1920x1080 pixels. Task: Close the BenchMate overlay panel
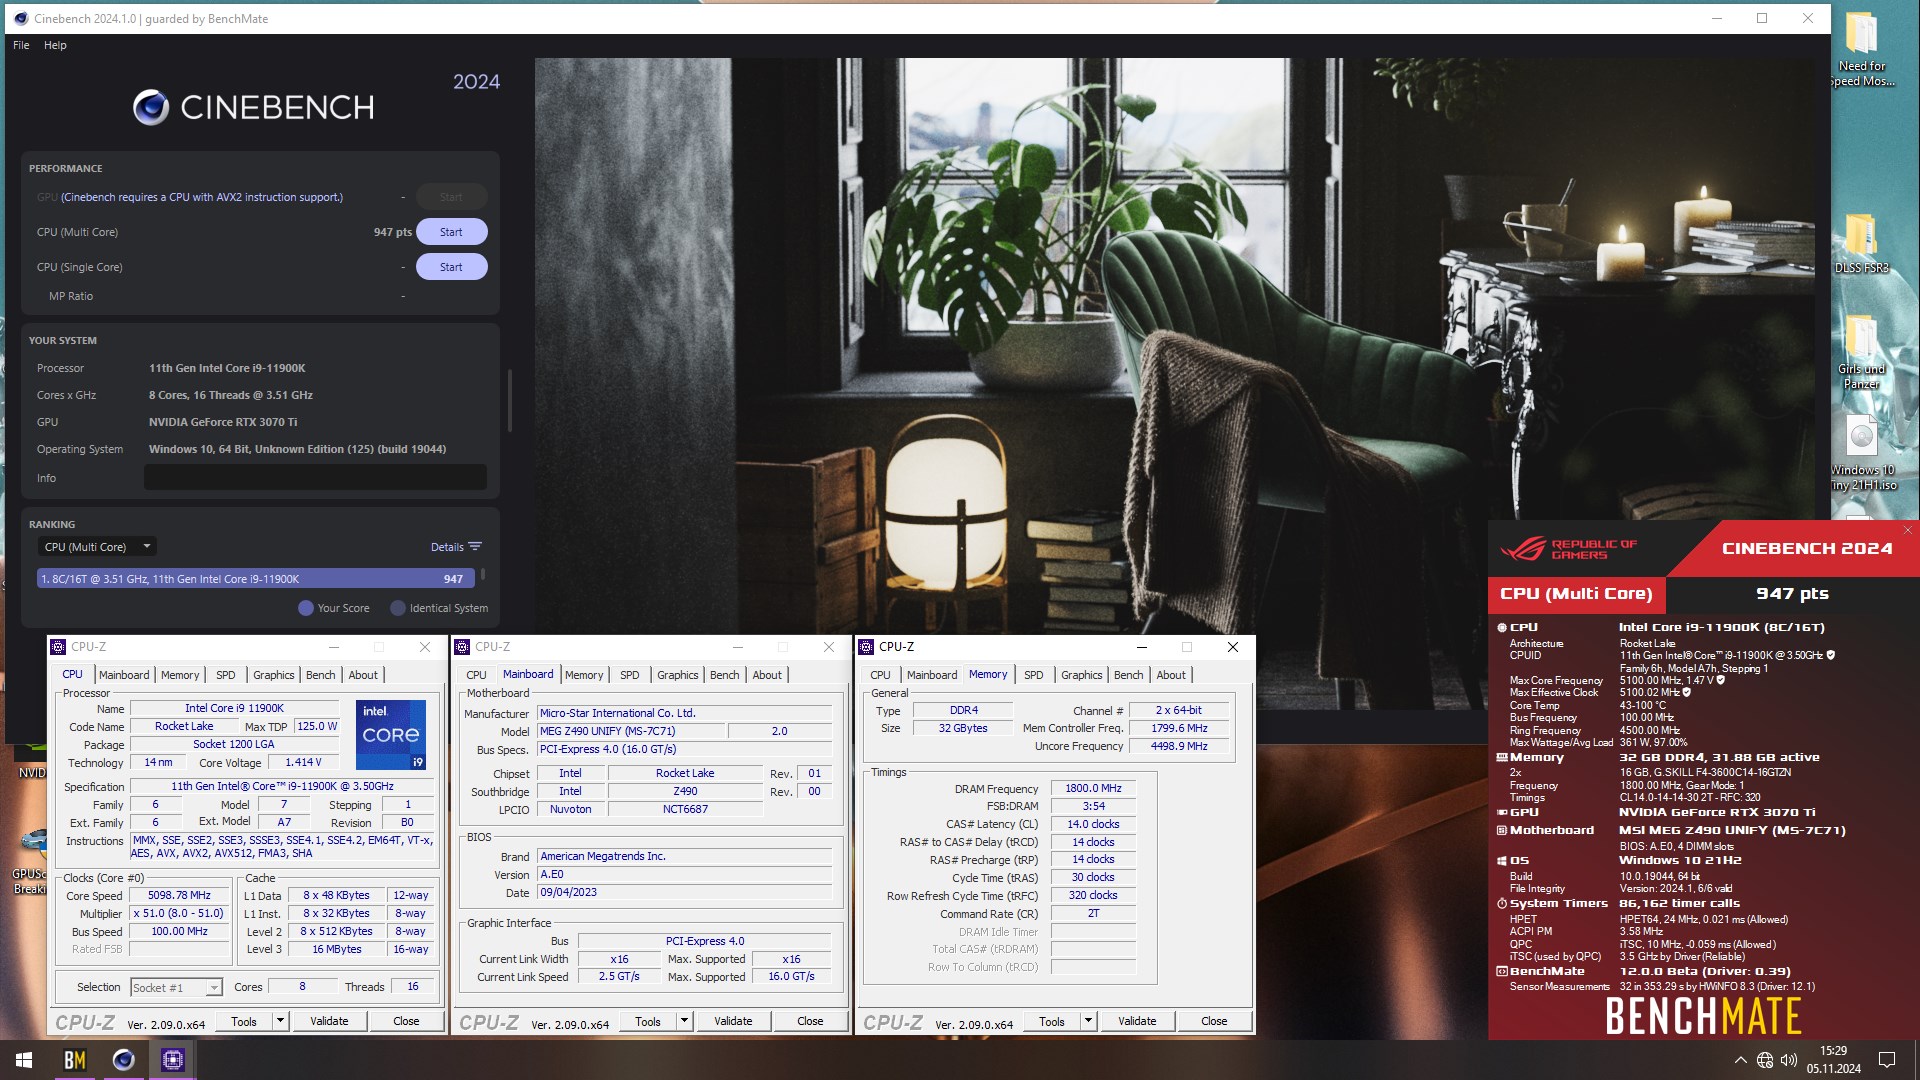coord(1908,530)
